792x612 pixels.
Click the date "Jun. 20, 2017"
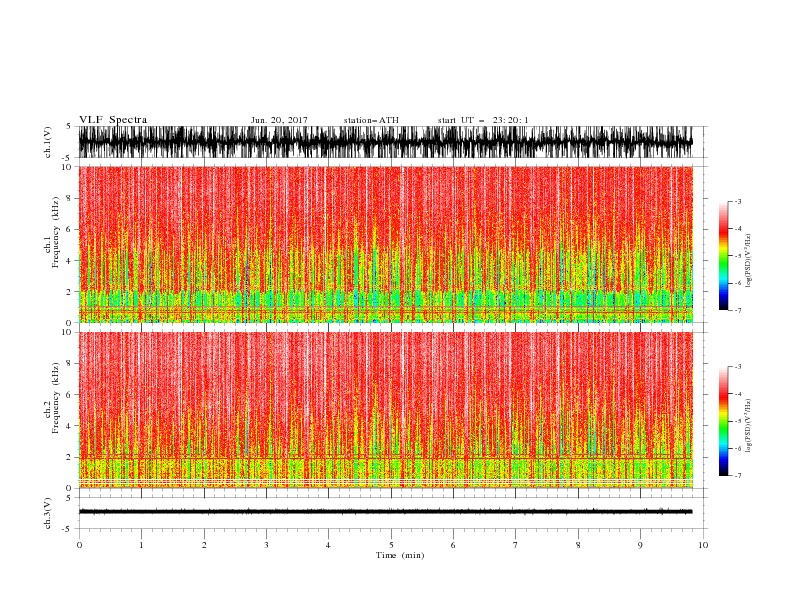point(279,120)
